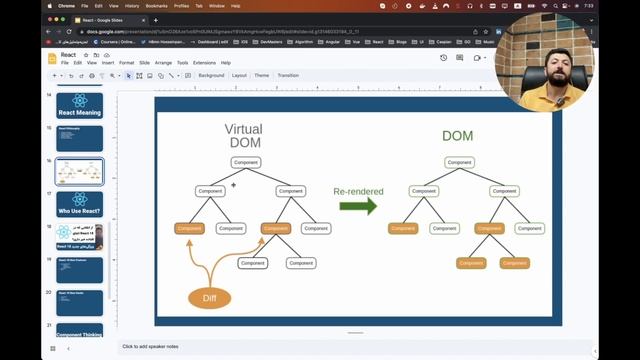This screenshot has height=360, width=640.
Task: Click the share page icon in address bar
Action: click(475, 31)
